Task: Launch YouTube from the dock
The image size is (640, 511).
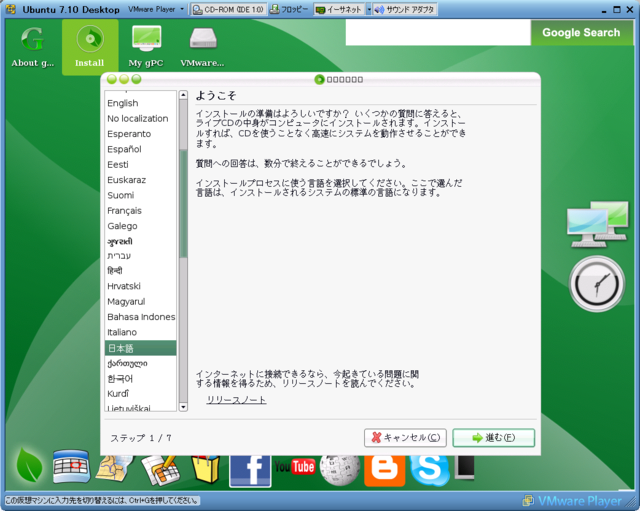Action: (295, 467)
